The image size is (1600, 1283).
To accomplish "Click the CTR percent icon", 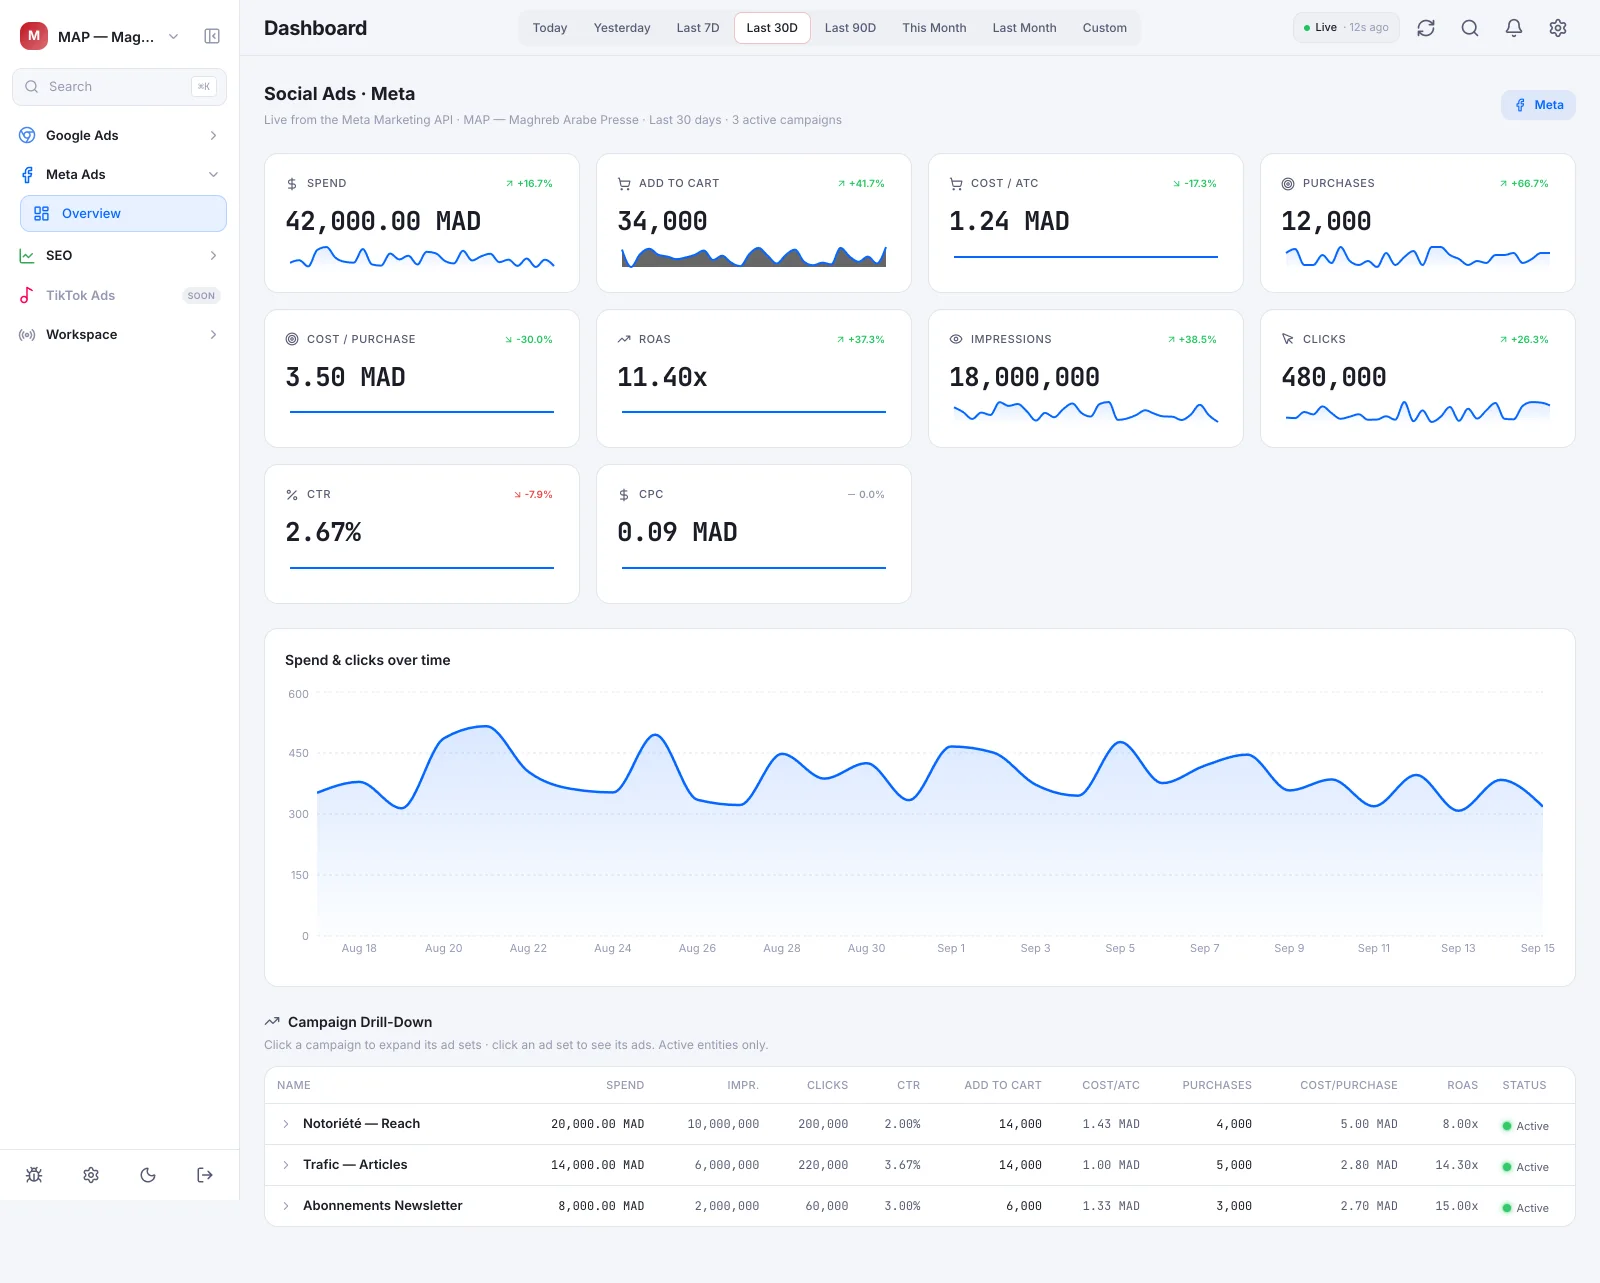I will point(292,495).
